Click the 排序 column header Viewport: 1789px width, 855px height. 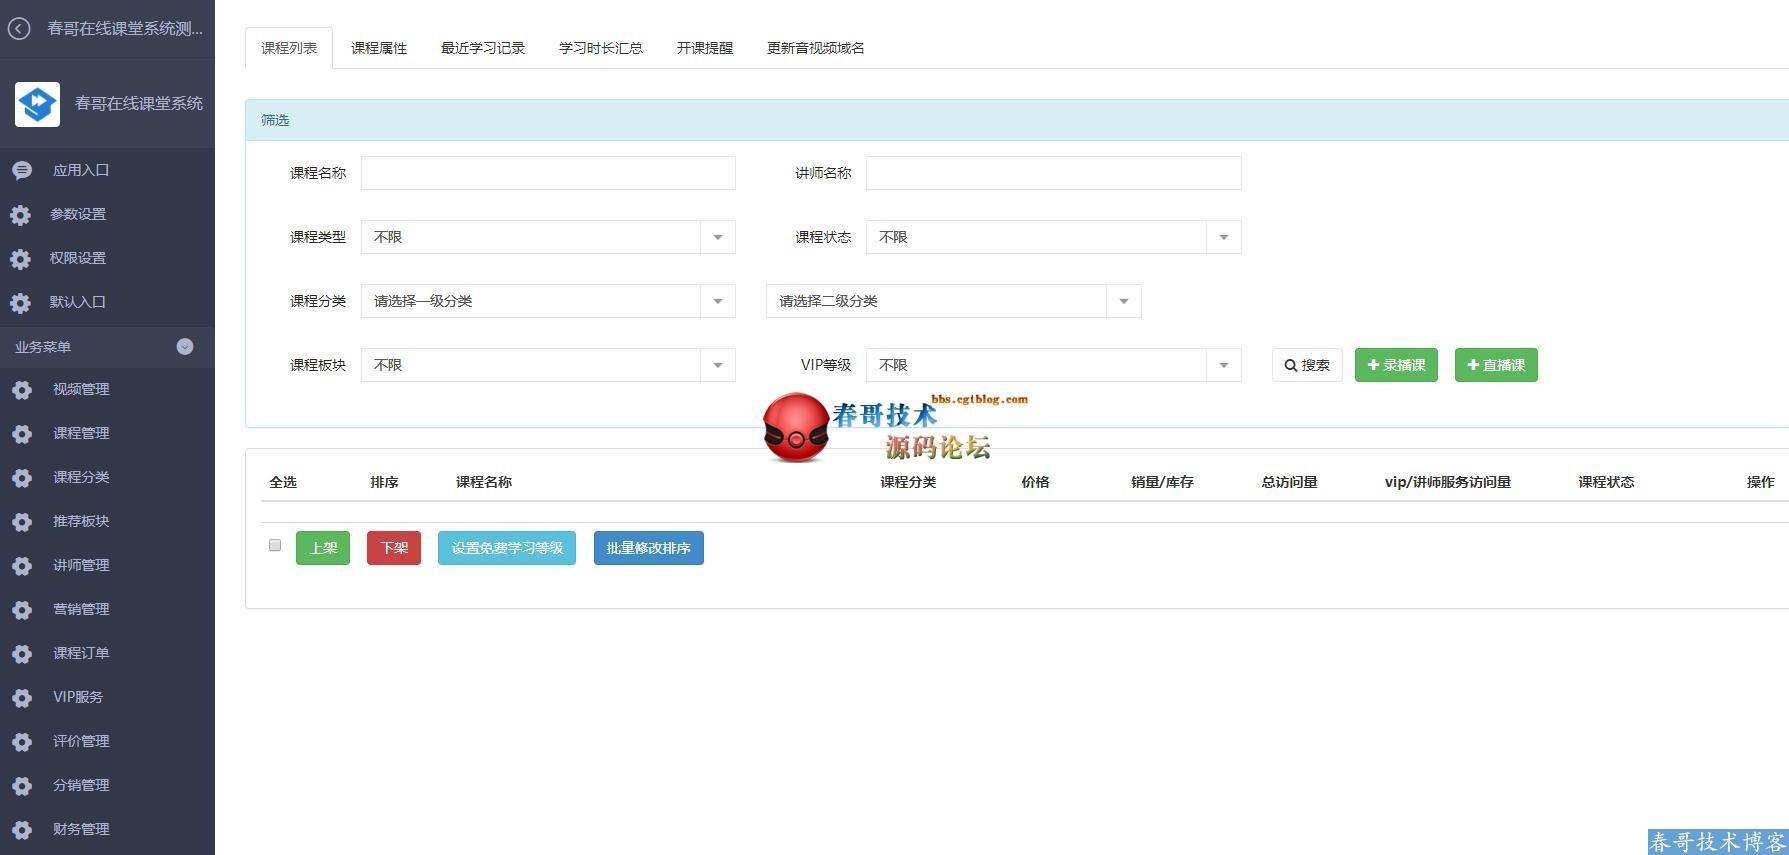coord(384,482)
